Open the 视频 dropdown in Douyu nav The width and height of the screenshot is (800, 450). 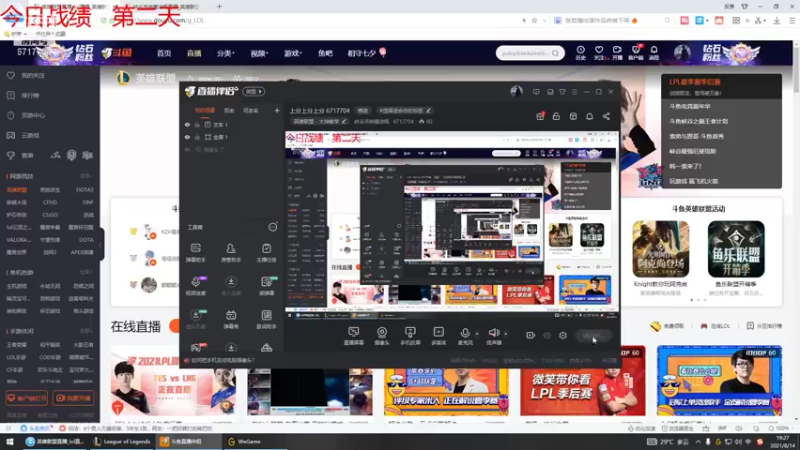coord(259,53)
